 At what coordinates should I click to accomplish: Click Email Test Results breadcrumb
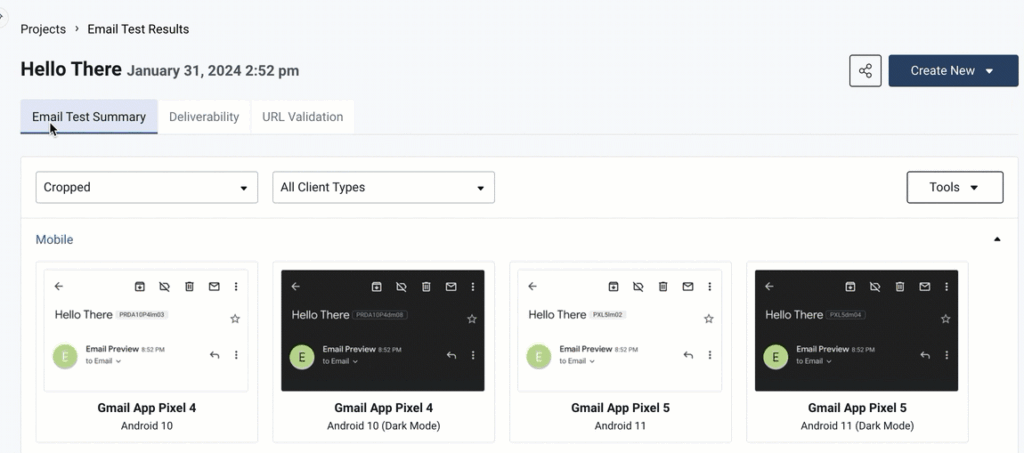coord(138,29)
